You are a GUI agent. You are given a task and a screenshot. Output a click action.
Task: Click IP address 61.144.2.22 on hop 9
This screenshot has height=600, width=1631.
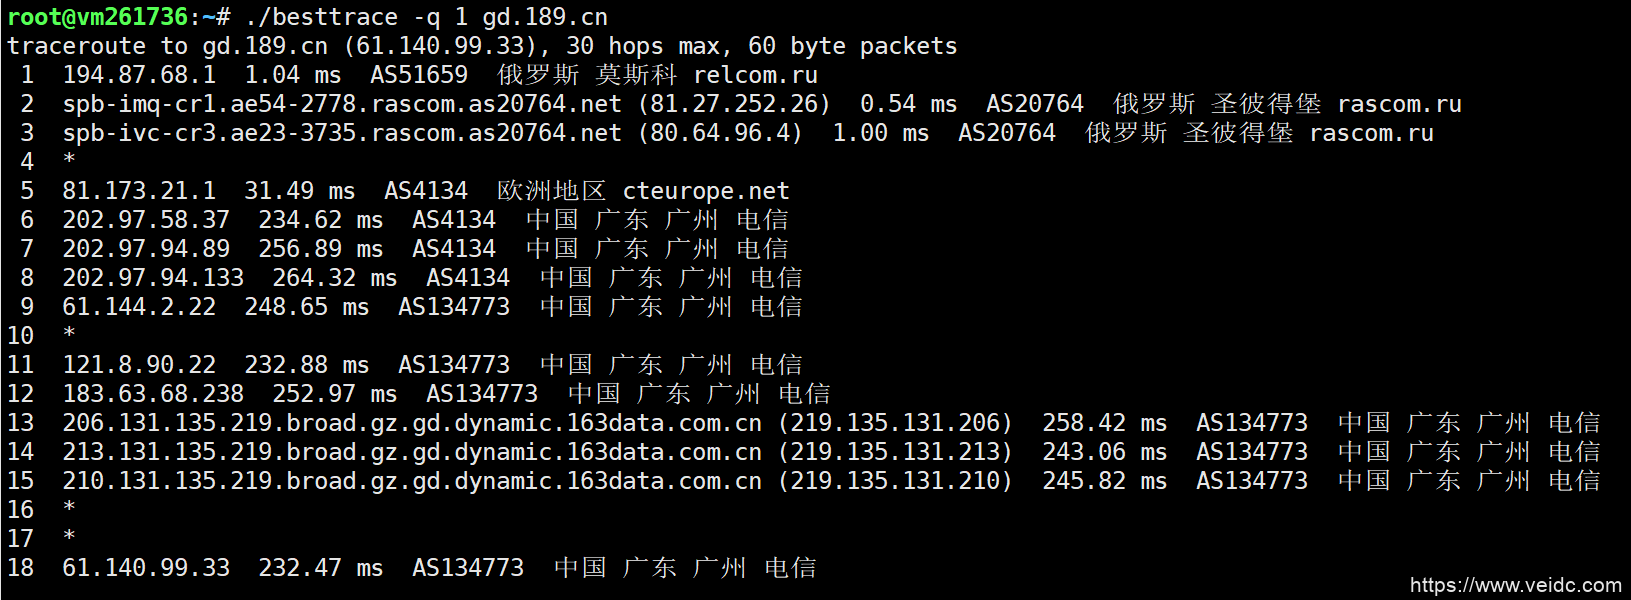coord(139,307)
